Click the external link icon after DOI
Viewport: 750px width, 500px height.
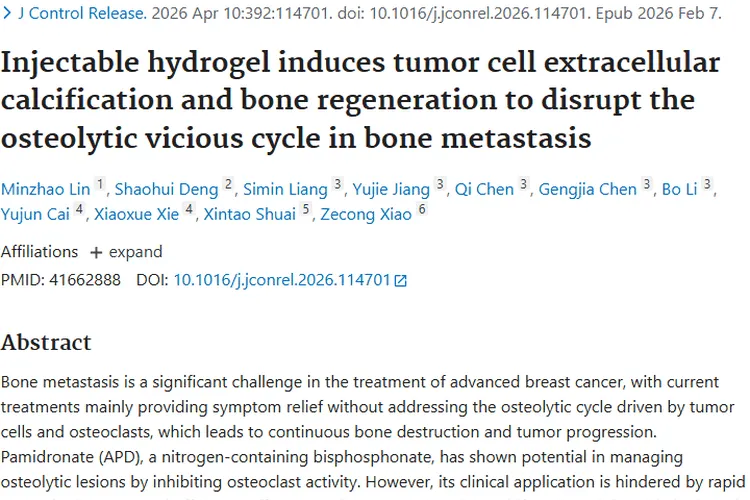click(401, 281)
